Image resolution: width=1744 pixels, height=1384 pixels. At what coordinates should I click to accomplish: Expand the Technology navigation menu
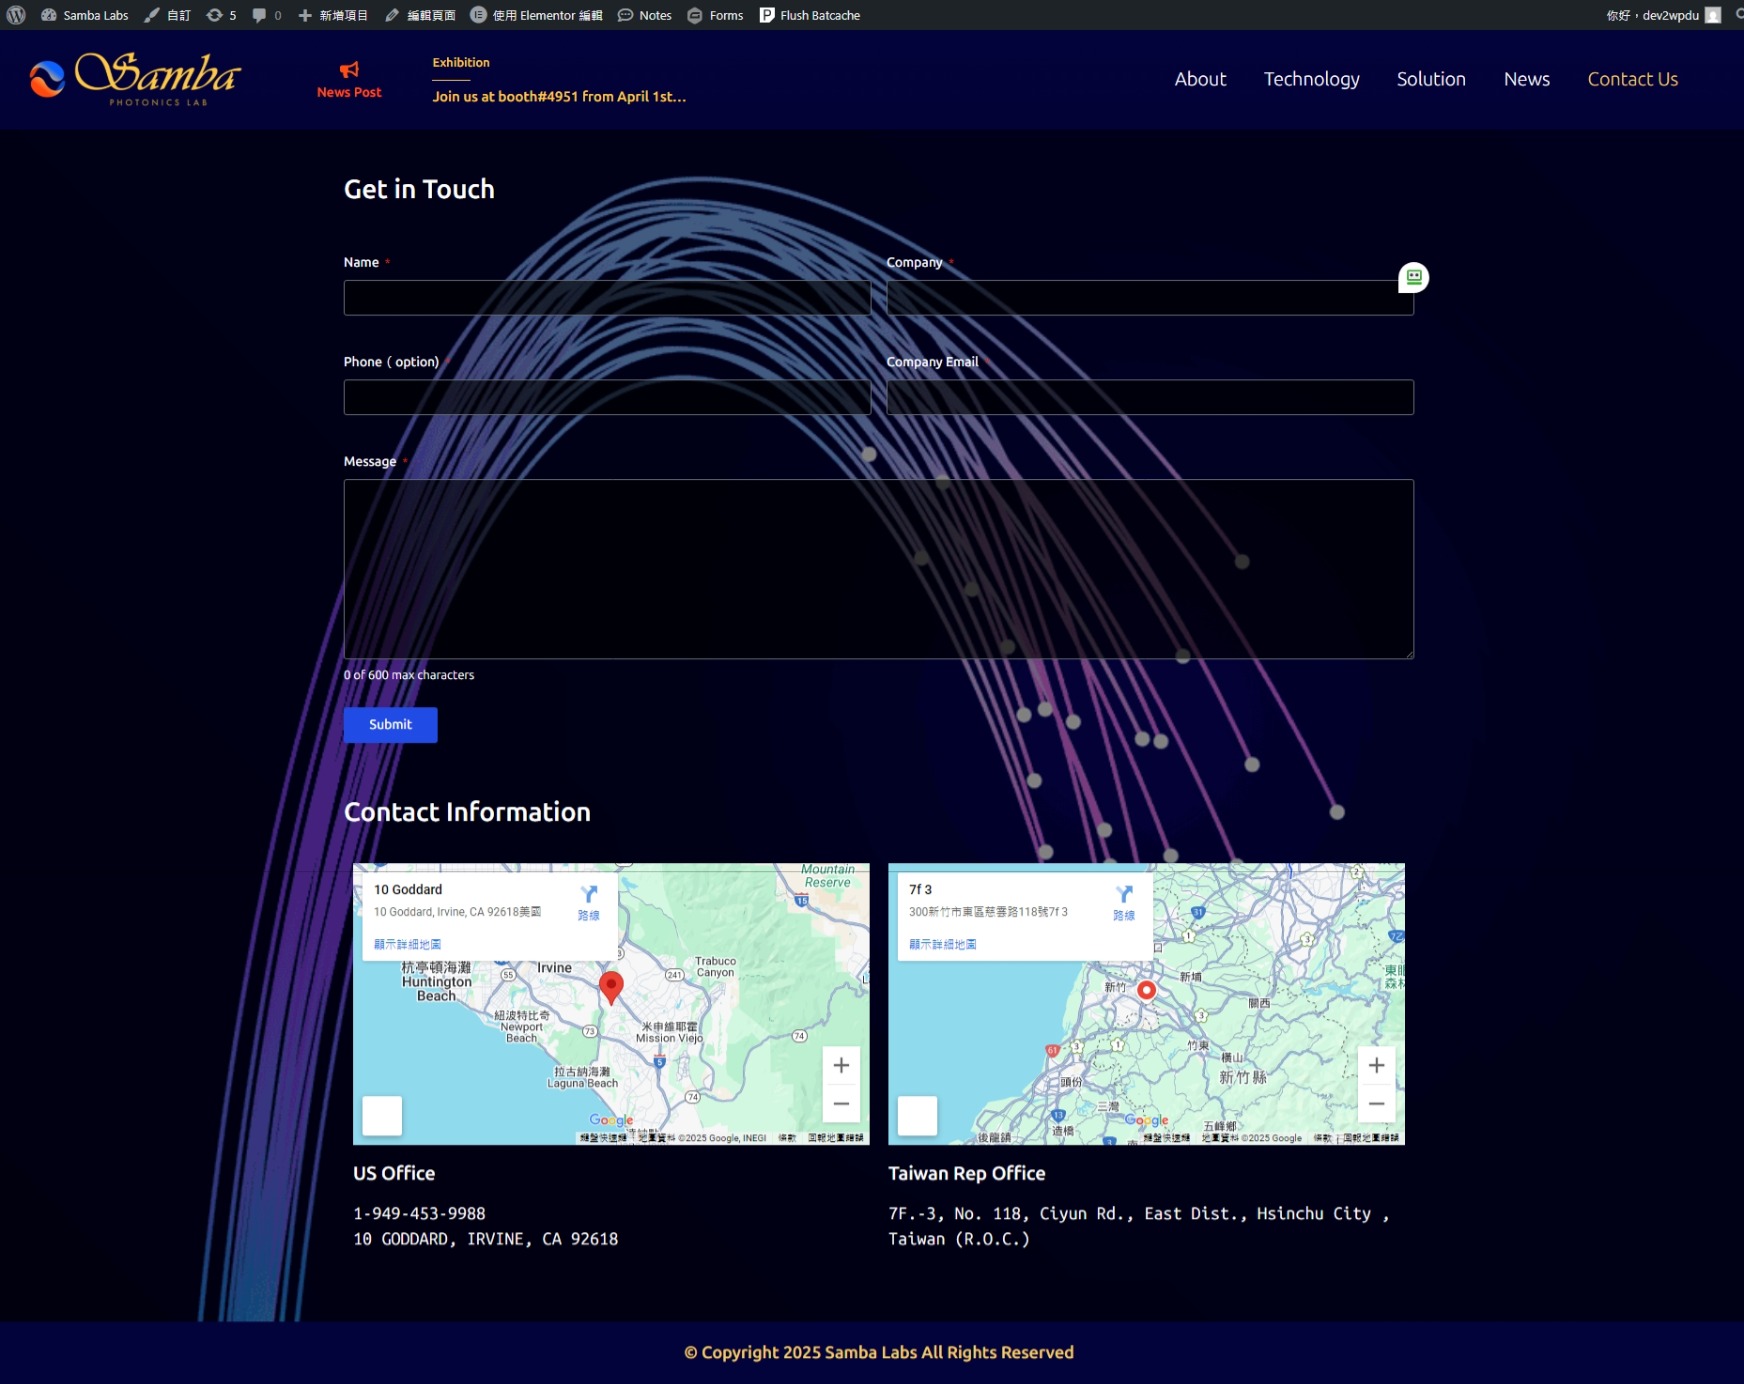(1311, 79)
